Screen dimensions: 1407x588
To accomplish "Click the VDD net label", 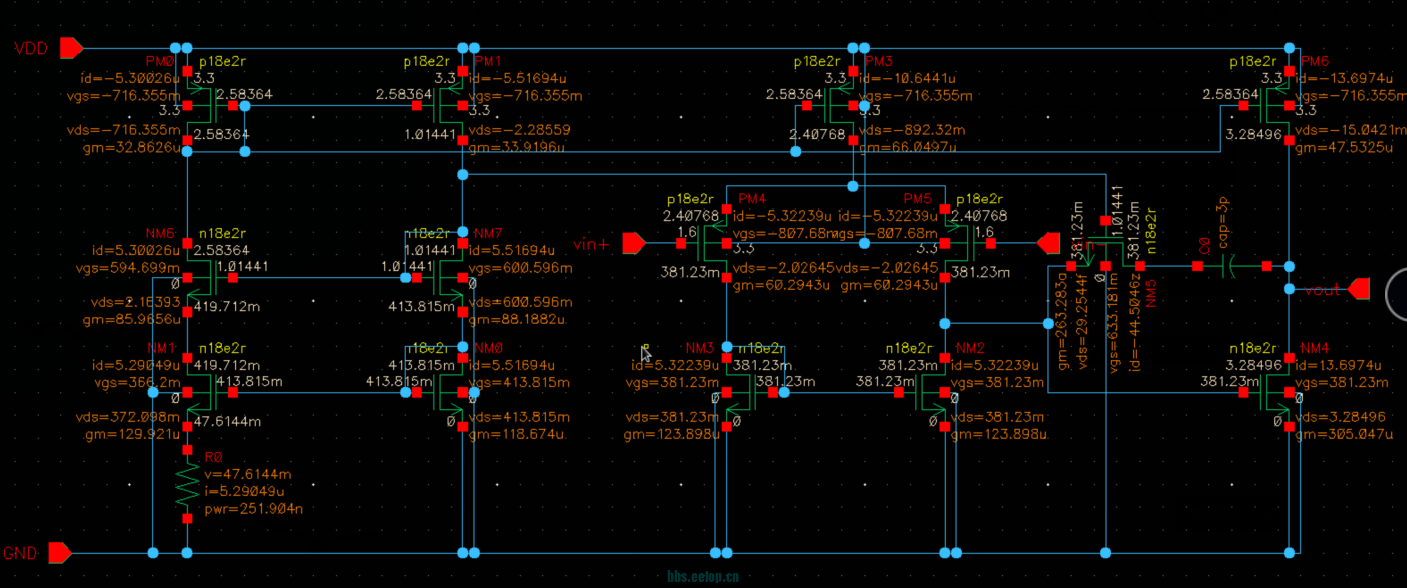I will coord(30,48).
